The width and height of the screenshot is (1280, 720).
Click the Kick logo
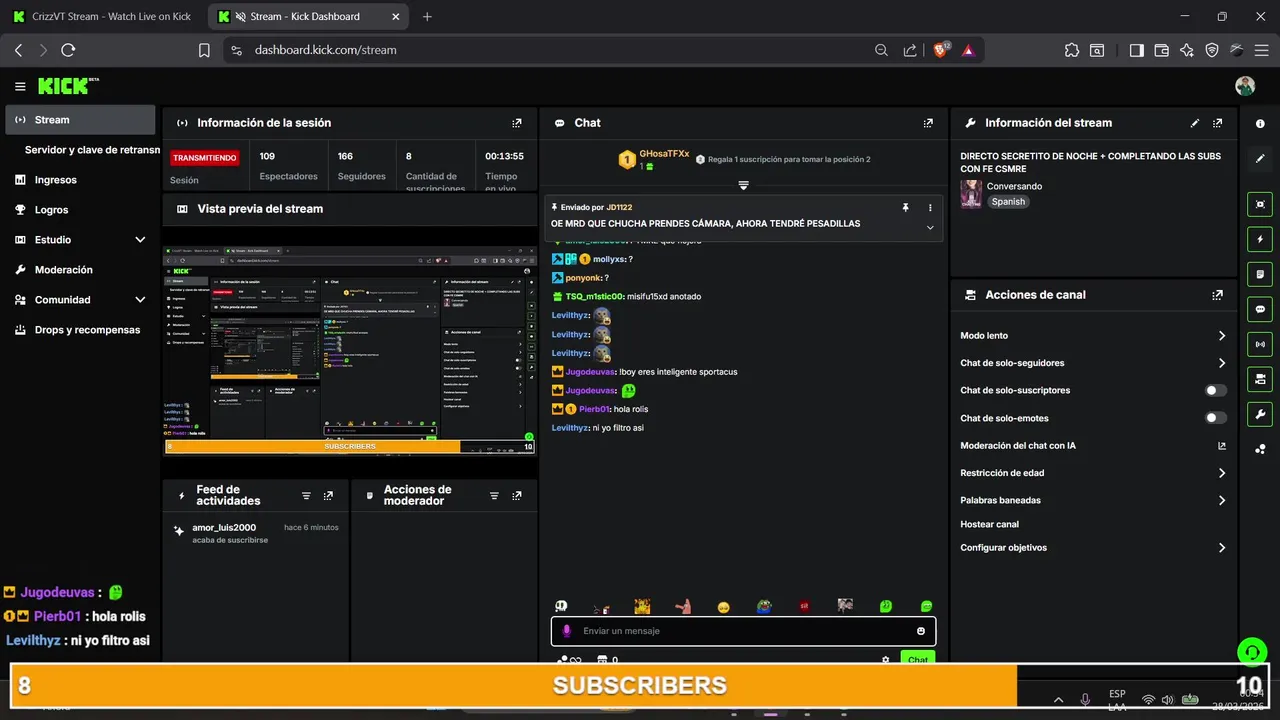pos(68,86)
